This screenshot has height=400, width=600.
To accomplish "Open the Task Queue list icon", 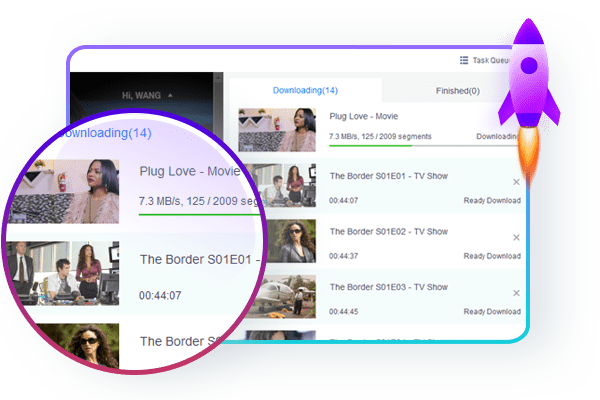I will (464, 60).
